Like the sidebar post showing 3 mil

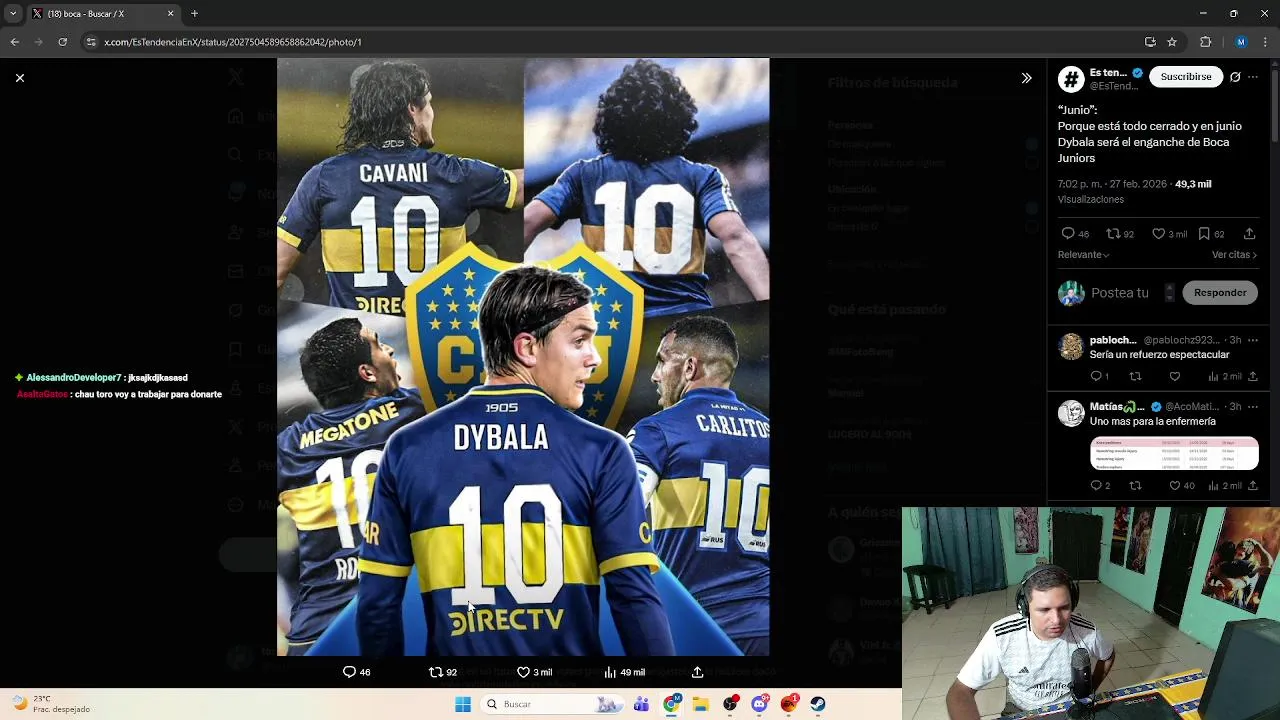[x=1159, y=234]
